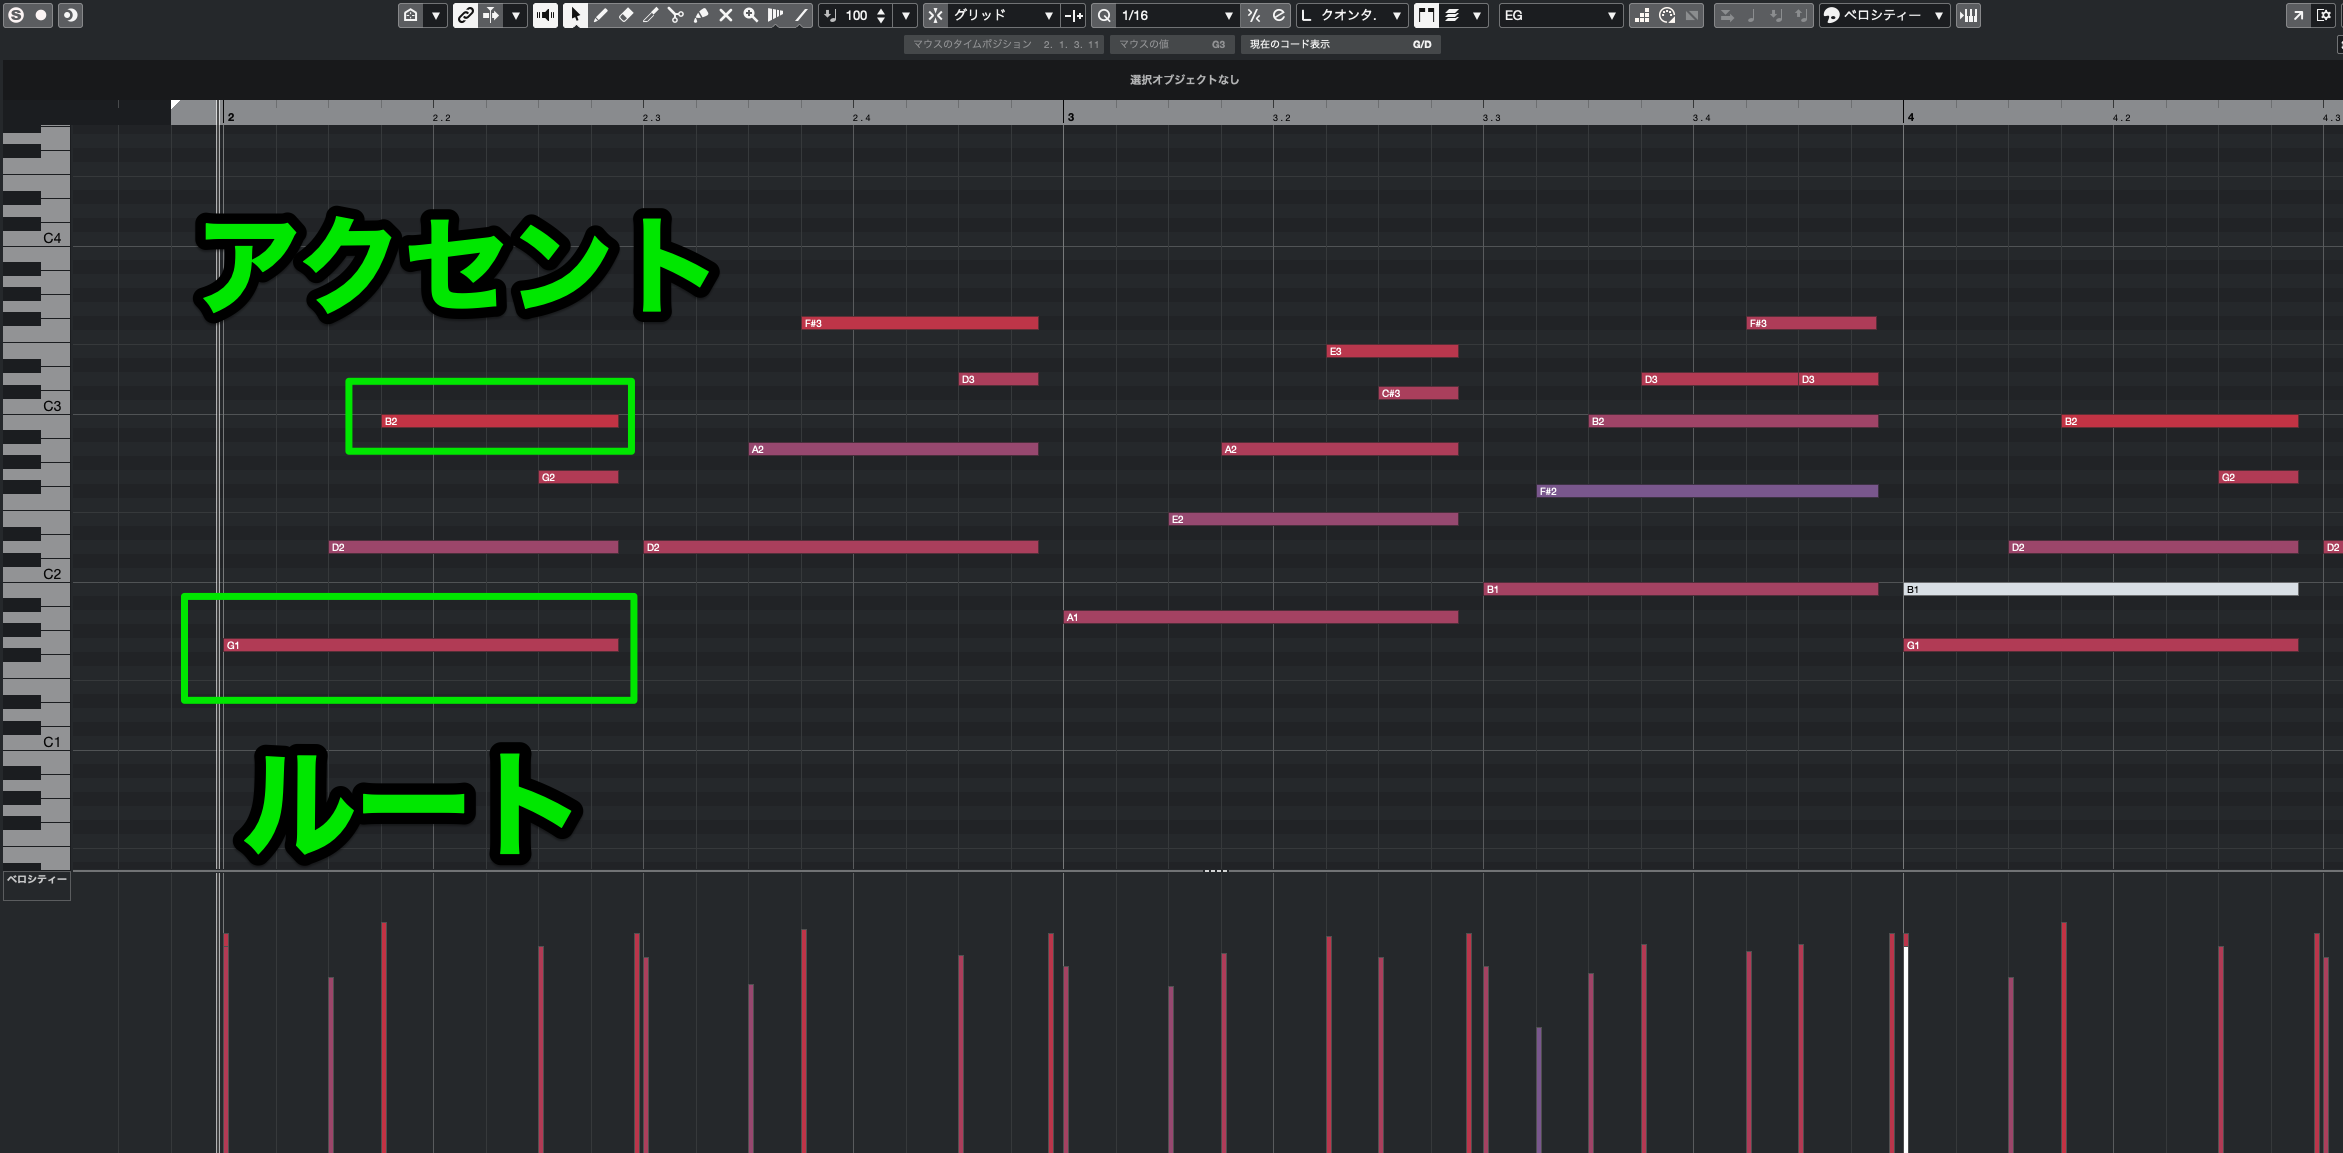Click the grayed icon right of palette
Screen dimensions: 2343x1153
(1692, 15)
